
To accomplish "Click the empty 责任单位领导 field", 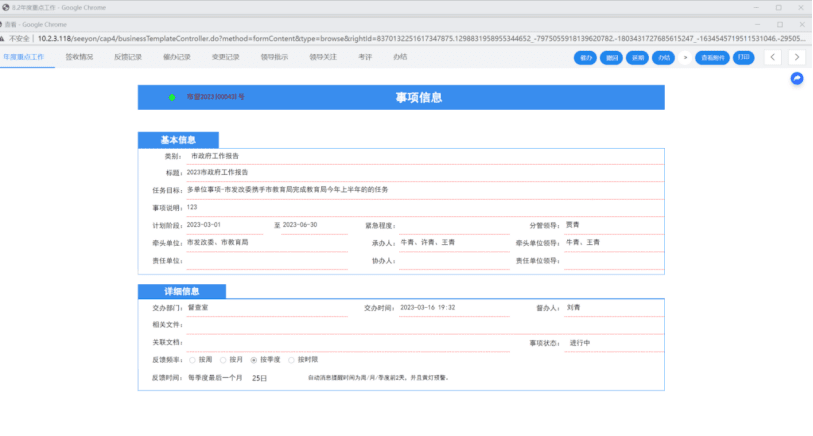I will click(614, 261).
